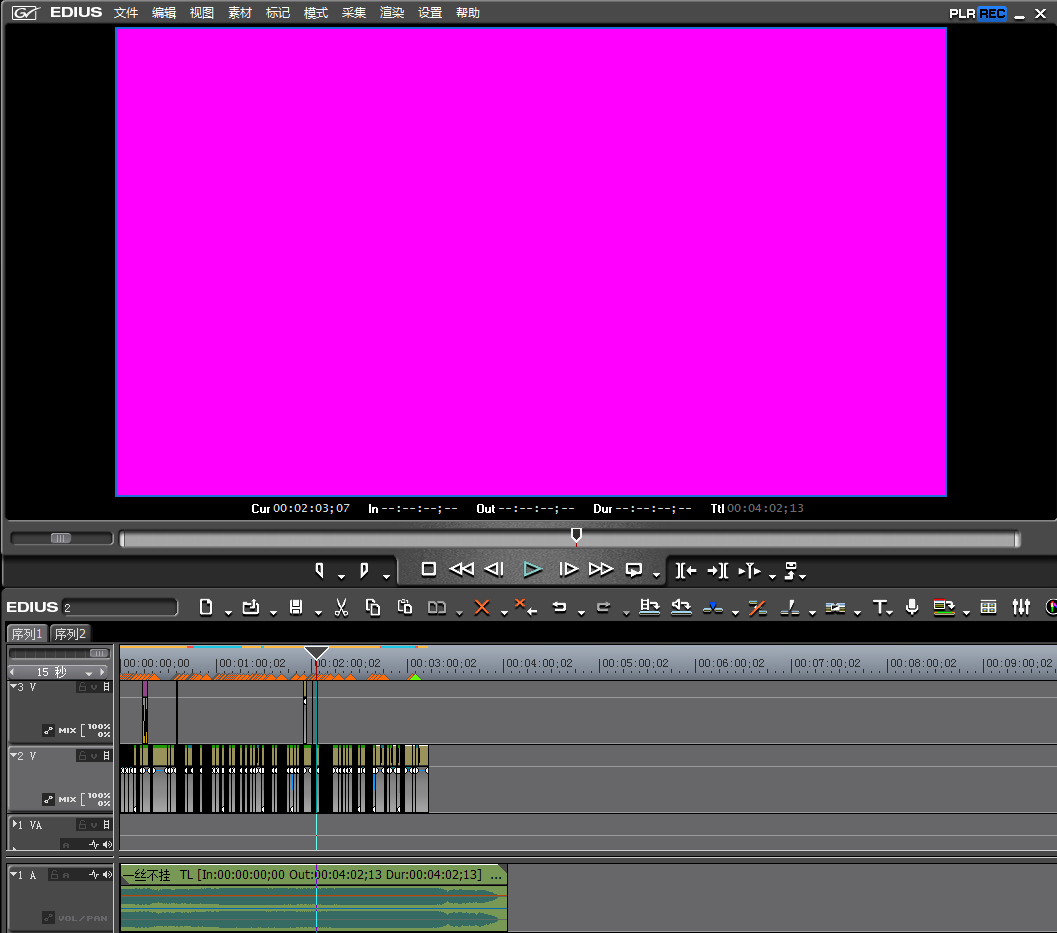Image resolution: width=1057 pixels, height=933 pixels.
Task: Open the audio mixer sliders icon
Action: tap(1021, 607)
